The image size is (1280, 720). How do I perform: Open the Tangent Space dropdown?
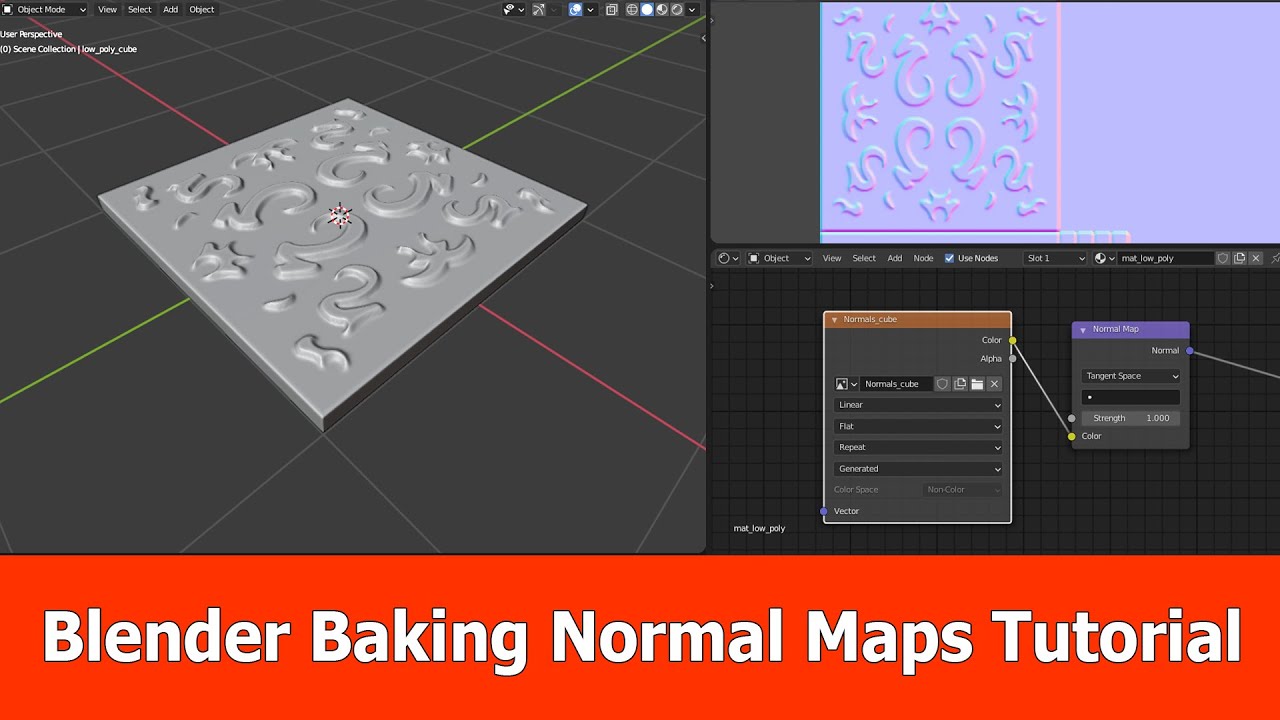[x=1130, y=375]
